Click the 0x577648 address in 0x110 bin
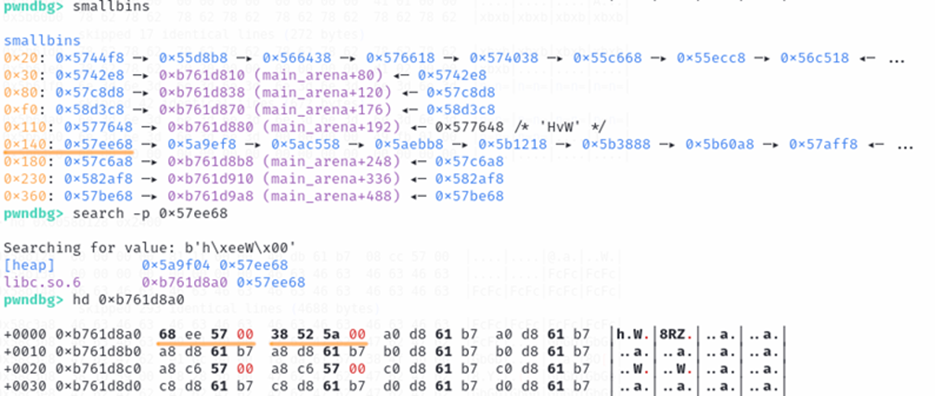Image resolution: width=935 pixels, height=396 pixels. [98, 127]
